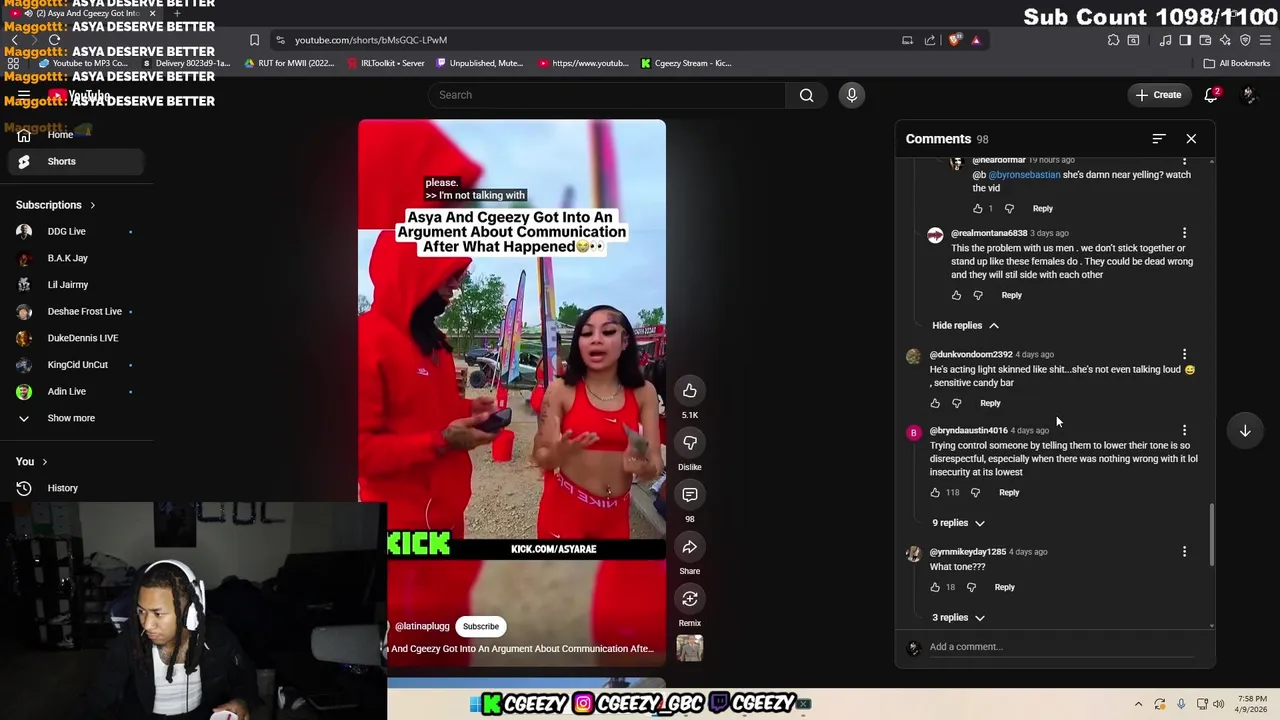Subscribe to @latinaplugg
This screenshot has height=720, width=1280.
tap(480, 626)
